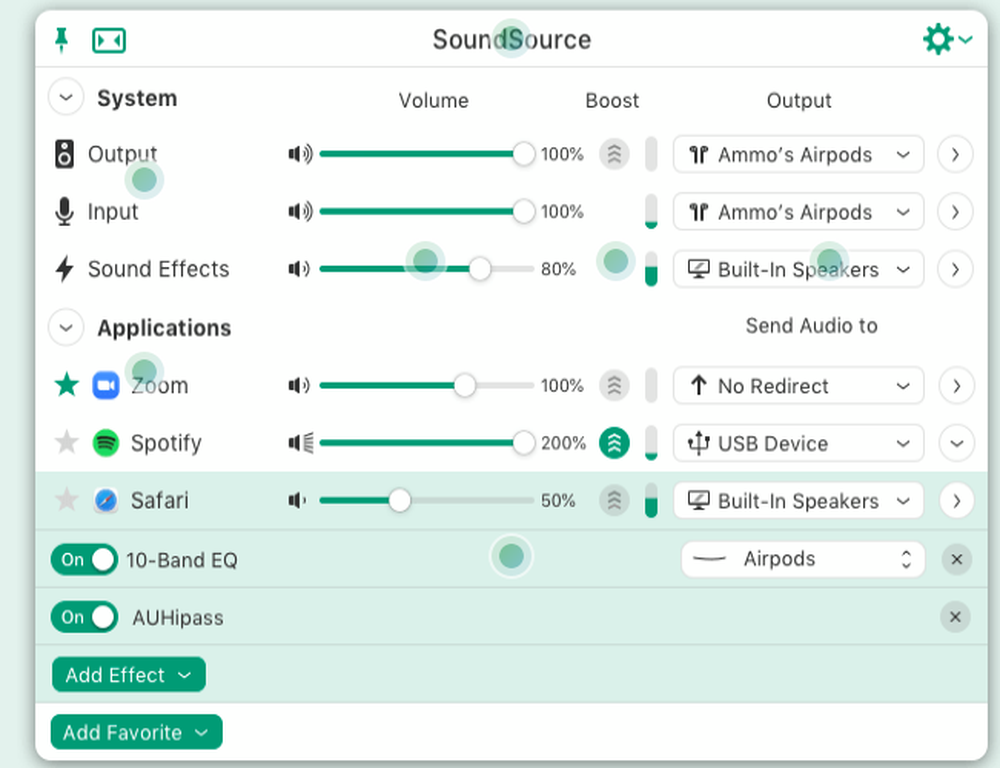Unfavorite Zoom with the green star
This screenshot has width=1000, height=768.
pos(66,385)
